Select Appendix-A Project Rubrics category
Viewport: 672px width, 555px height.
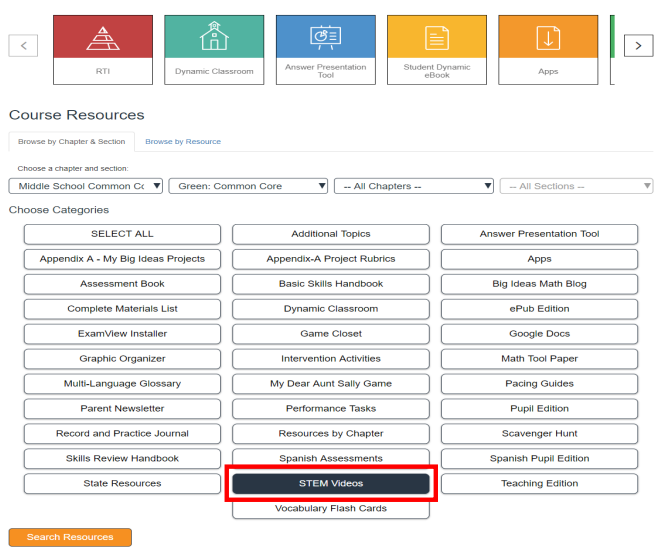331,259
